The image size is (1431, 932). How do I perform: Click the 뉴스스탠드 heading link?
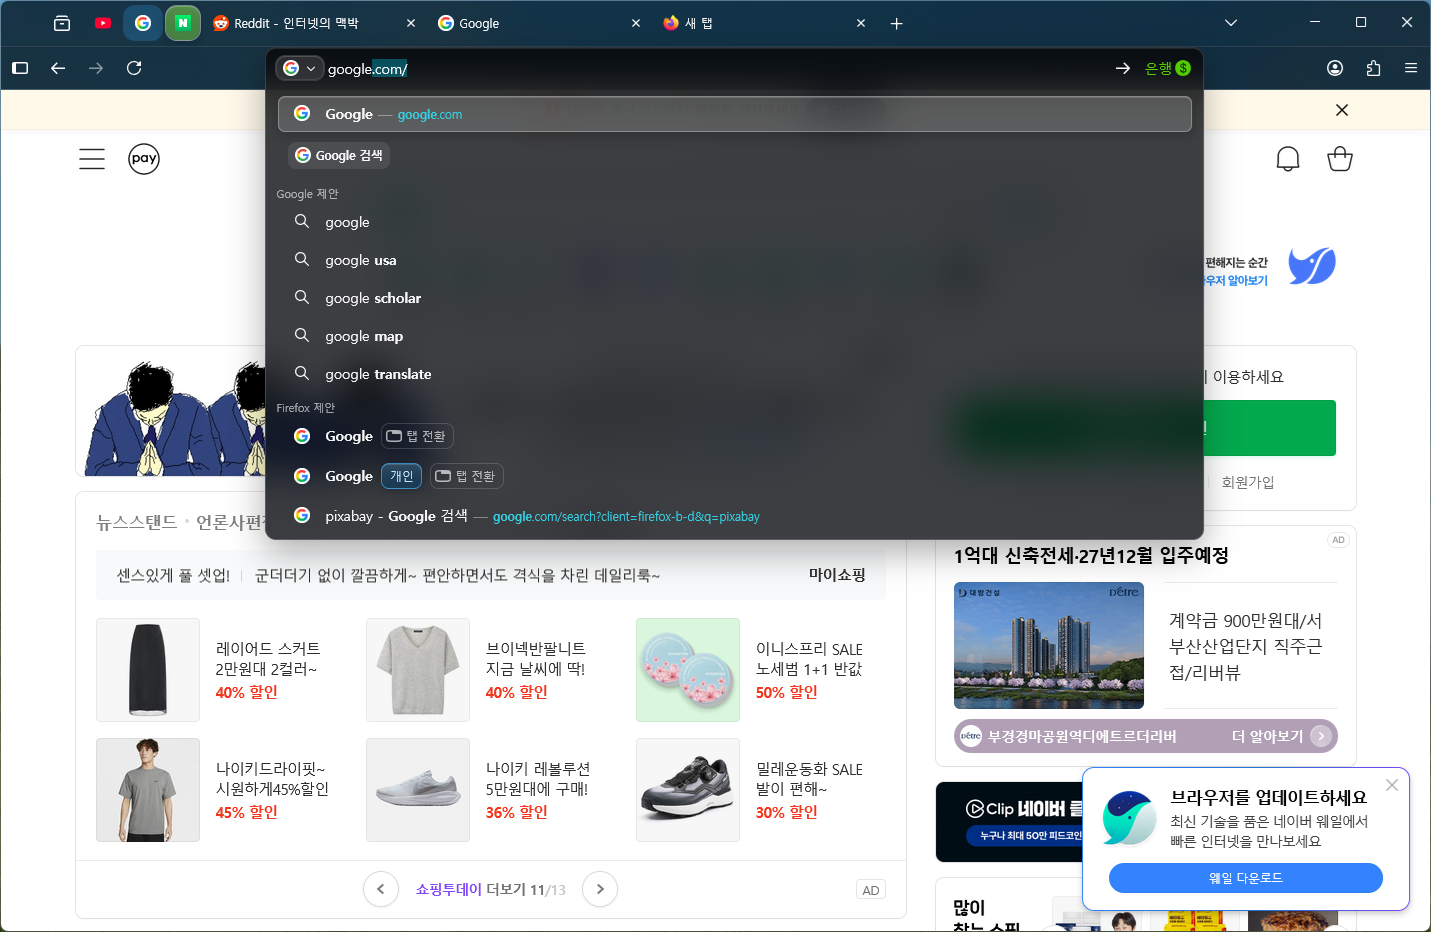[136, 522]
